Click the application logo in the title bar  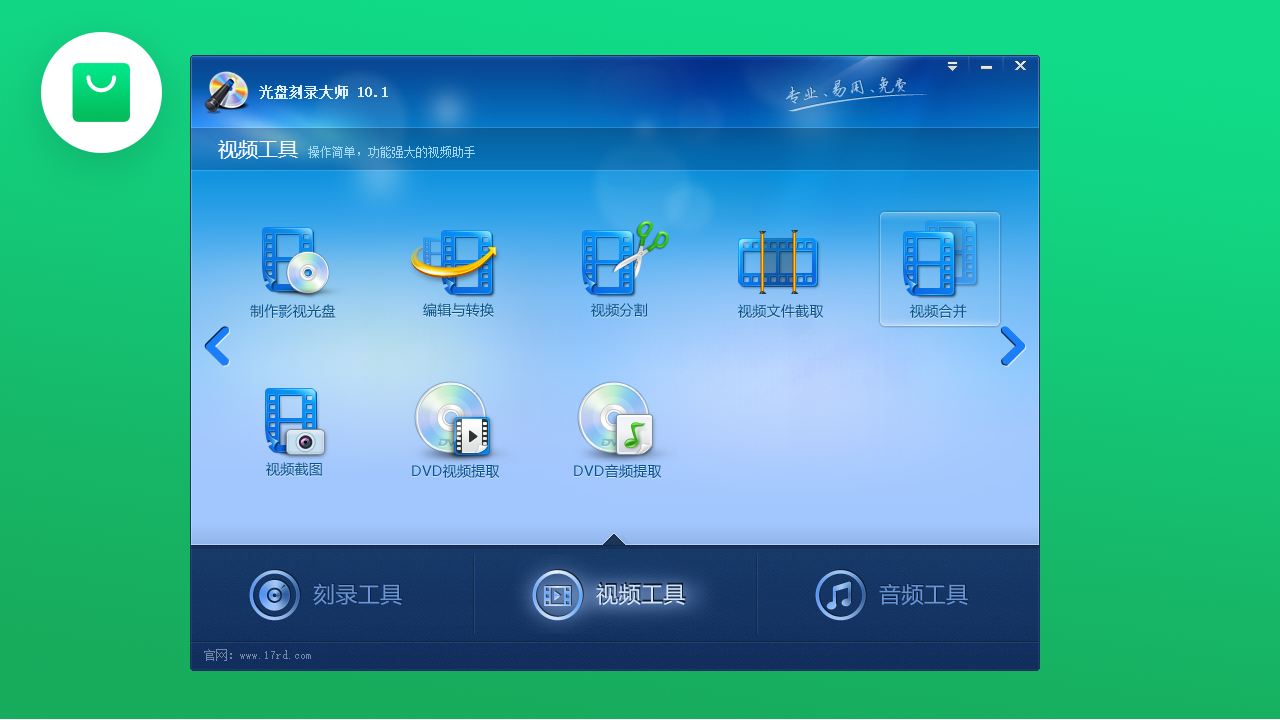[x=226, y=91]
